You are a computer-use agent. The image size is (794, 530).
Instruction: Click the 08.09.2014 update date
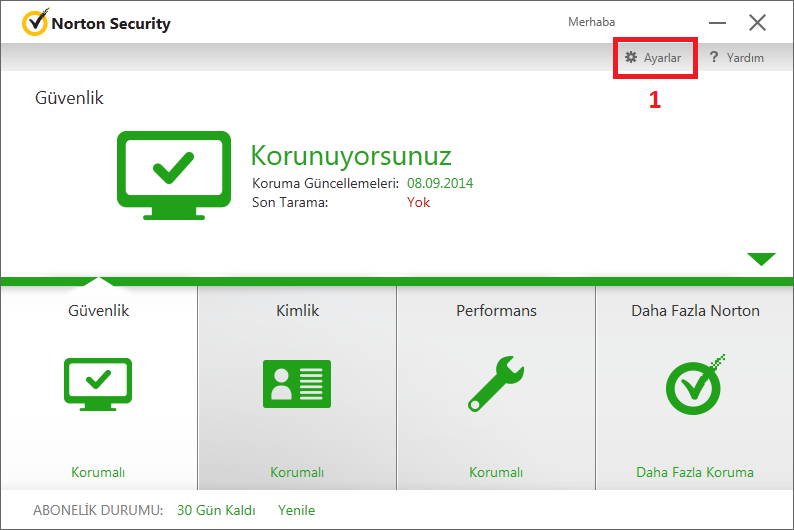click(x=440, y=183)
